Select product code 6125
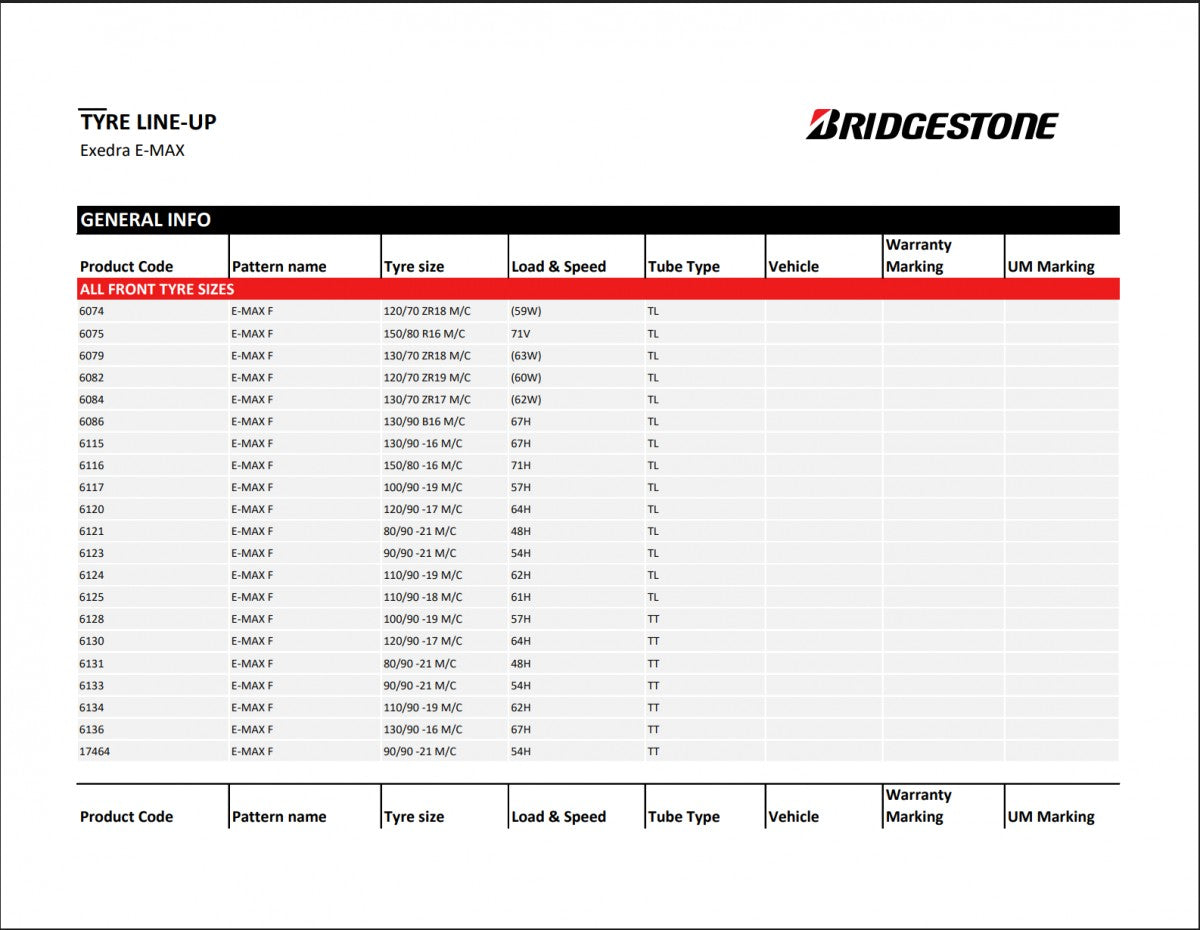The image size is (1200, 930). (x=91, y=597)
